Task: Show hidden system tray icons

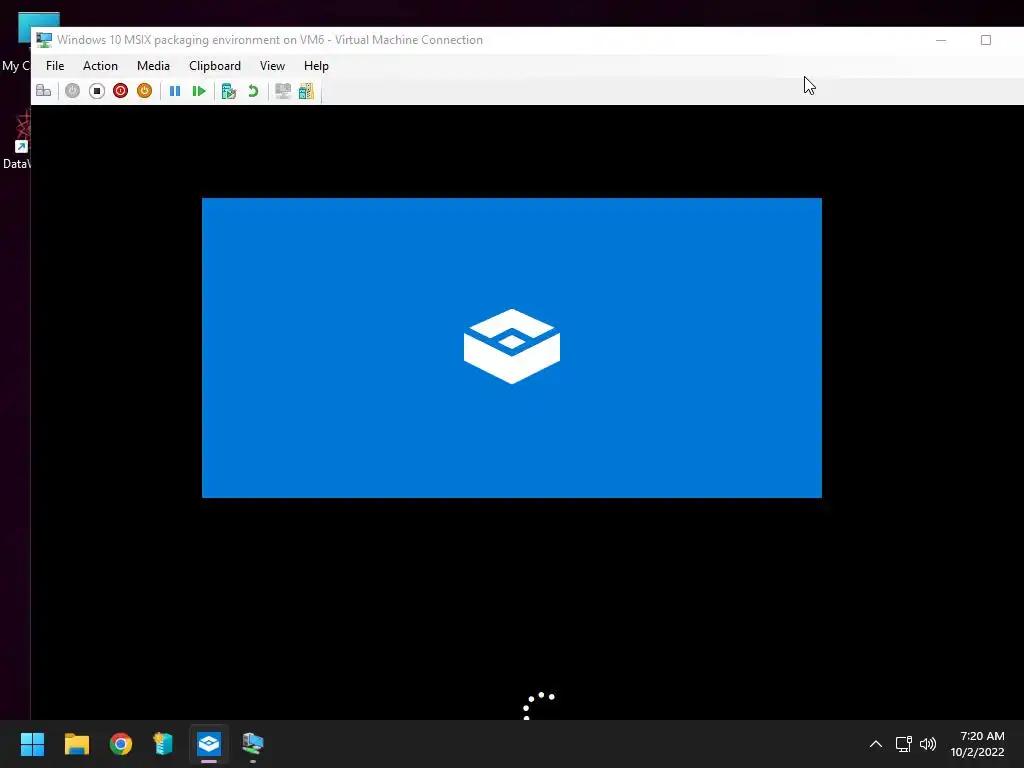Action: point(876,744)
